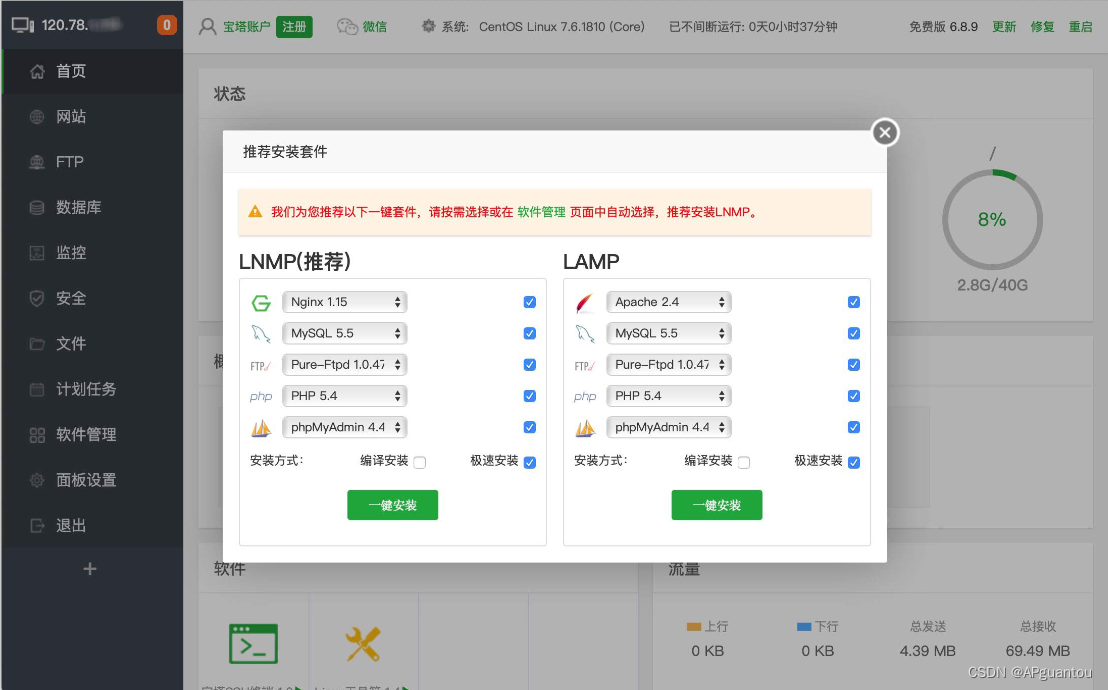Click the 8% disk usage gauge
Screen dimensions: 1108x690
pos(992,220)
